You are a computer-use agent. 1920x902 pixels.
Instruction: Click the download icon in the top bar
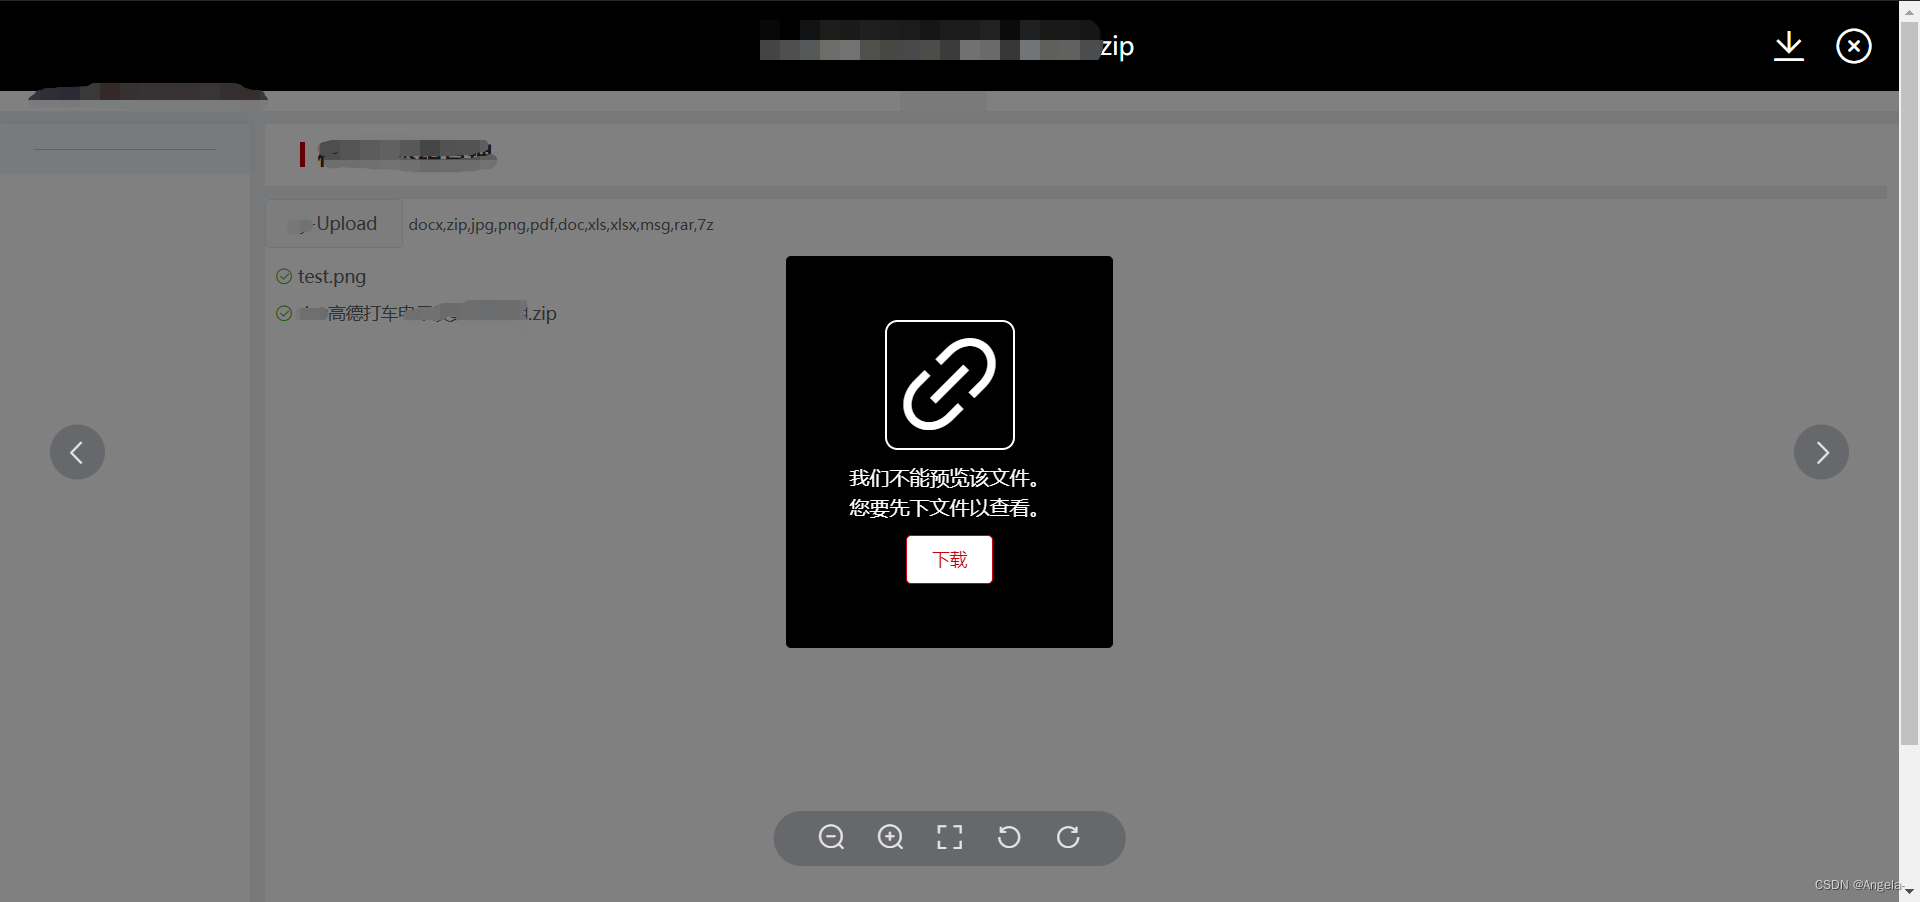[x=1788, y=46]
